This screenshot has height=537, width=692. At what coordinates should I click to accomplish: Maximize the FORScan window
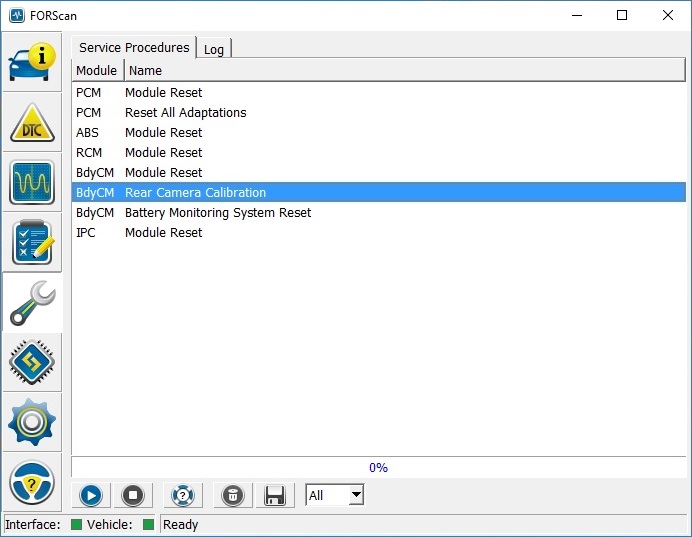tap(622, 15)
